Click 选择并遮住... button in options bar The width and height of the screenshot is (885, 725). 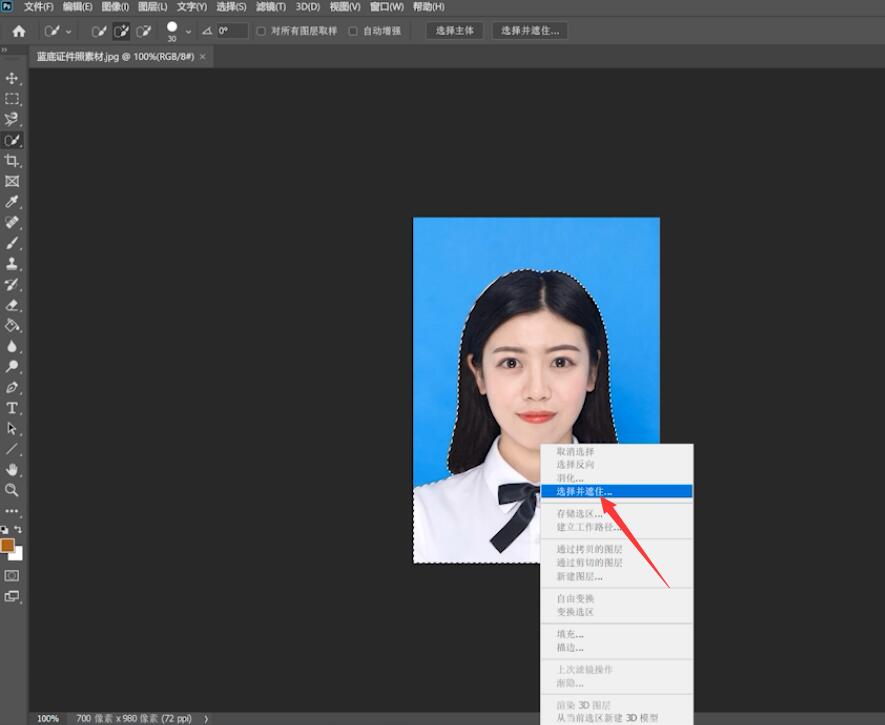pos(530,31)
